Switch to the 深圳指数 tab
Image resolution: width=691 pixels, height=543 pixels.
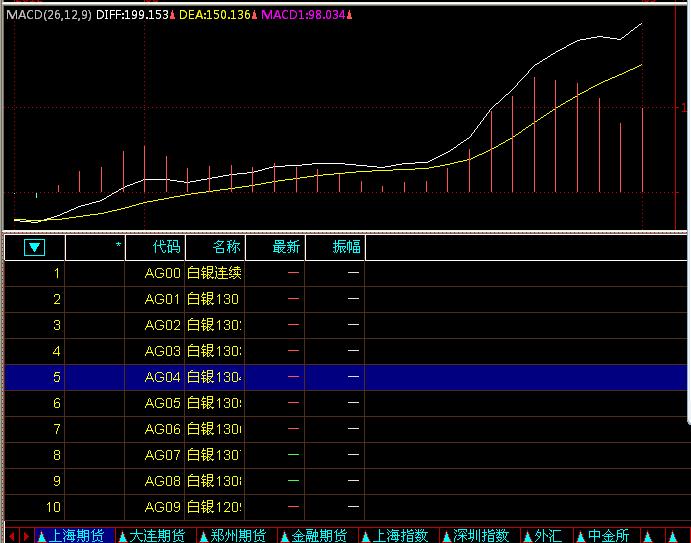point(482,536)
